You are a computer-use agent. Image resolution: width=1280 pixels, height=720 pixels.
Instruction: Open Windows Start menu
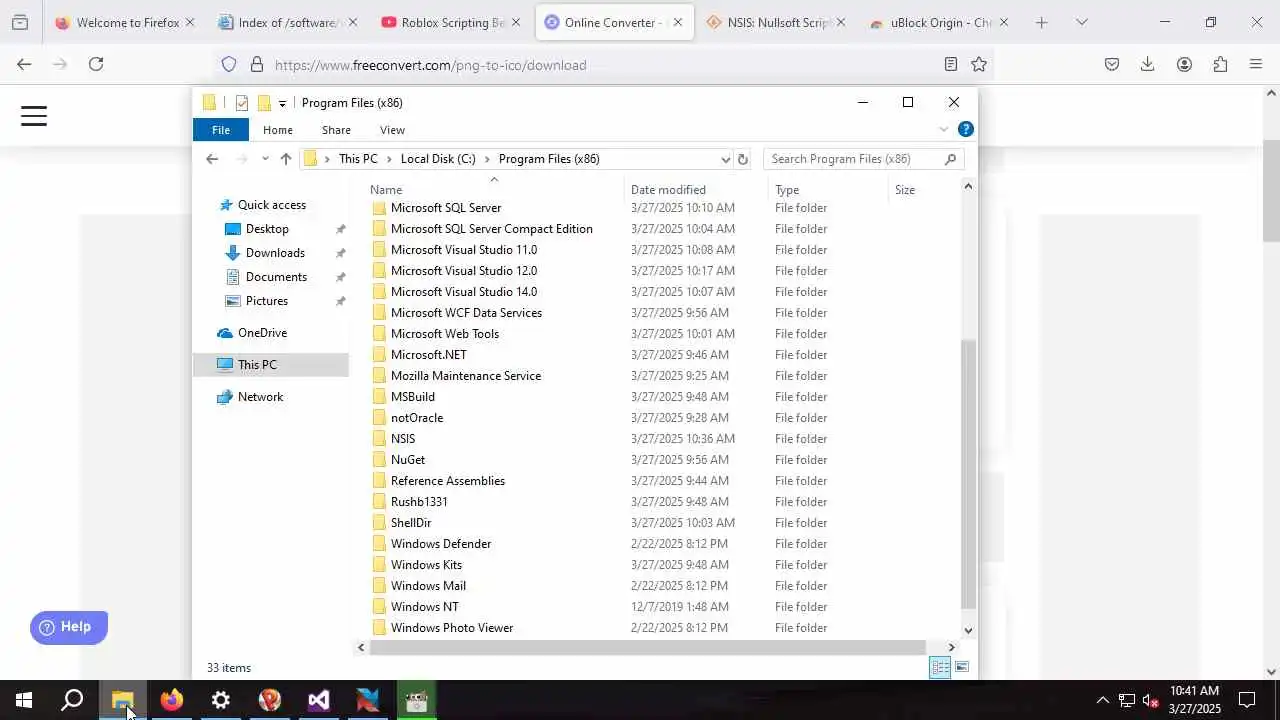pos(24,700)
